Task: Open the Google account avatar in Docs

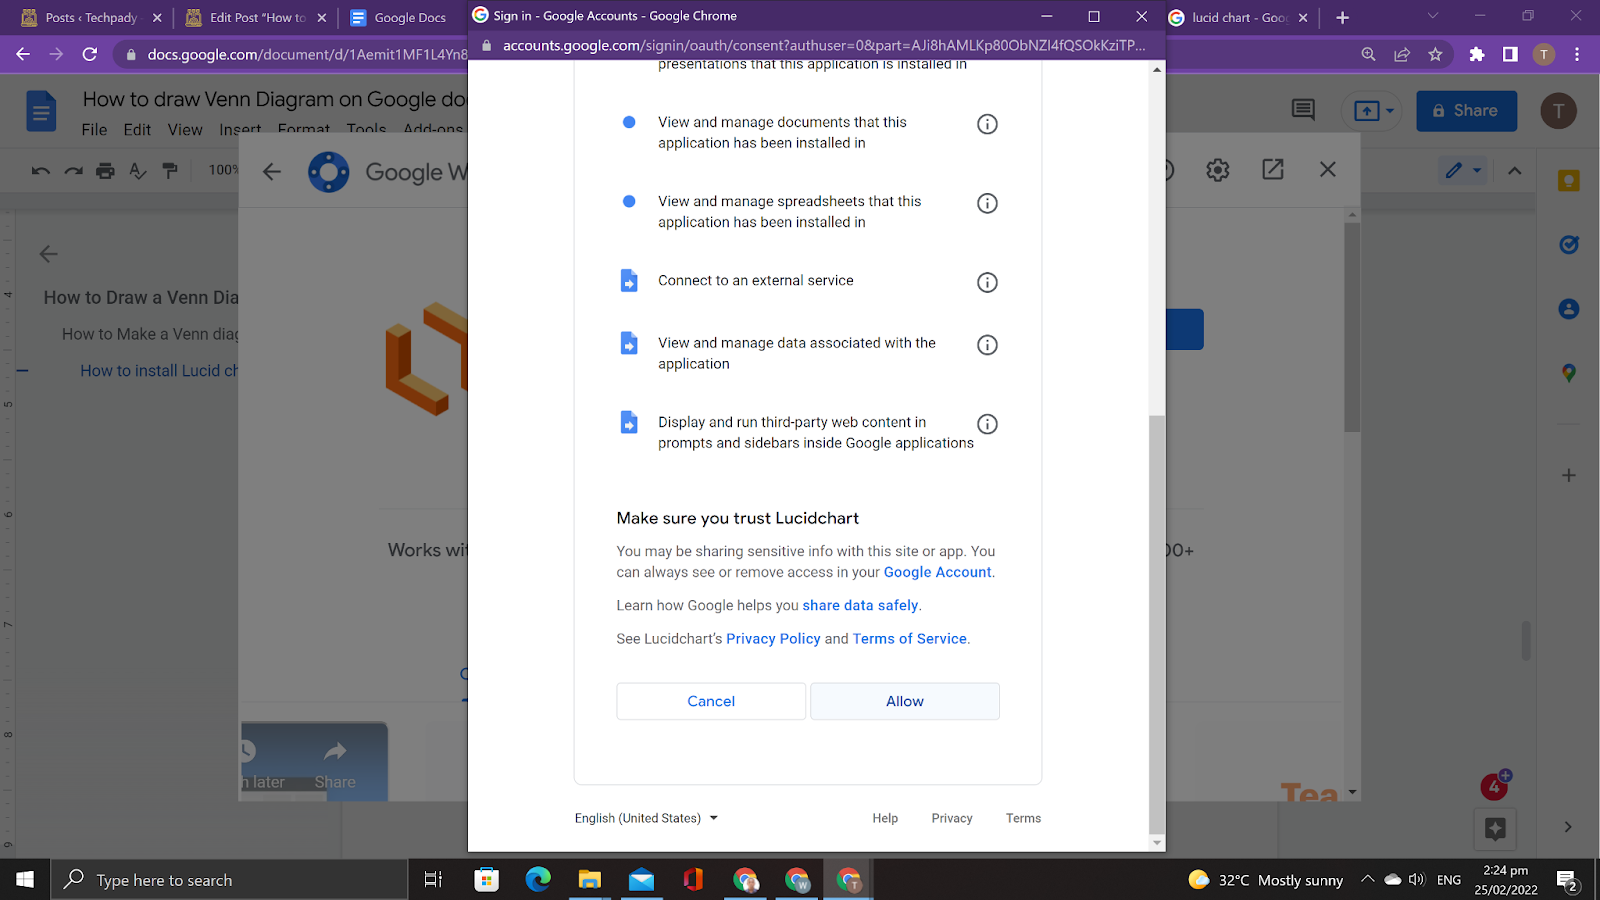Action: pos(1558,111)
